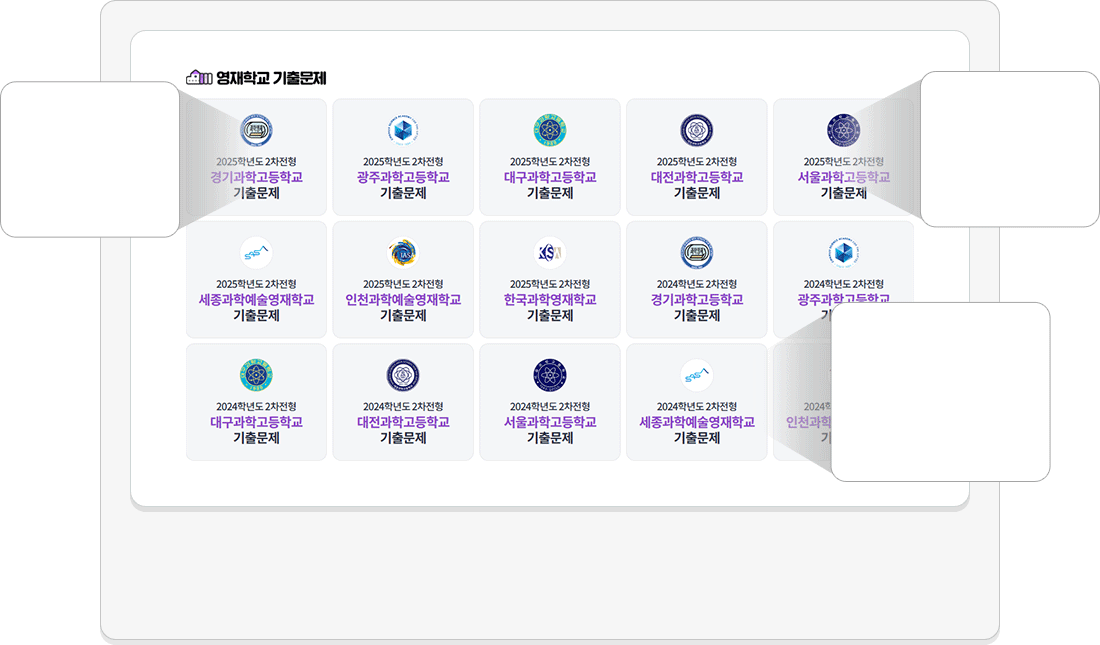Click the 2024 서울과학고등학교 atom emblem

(550, 375)
